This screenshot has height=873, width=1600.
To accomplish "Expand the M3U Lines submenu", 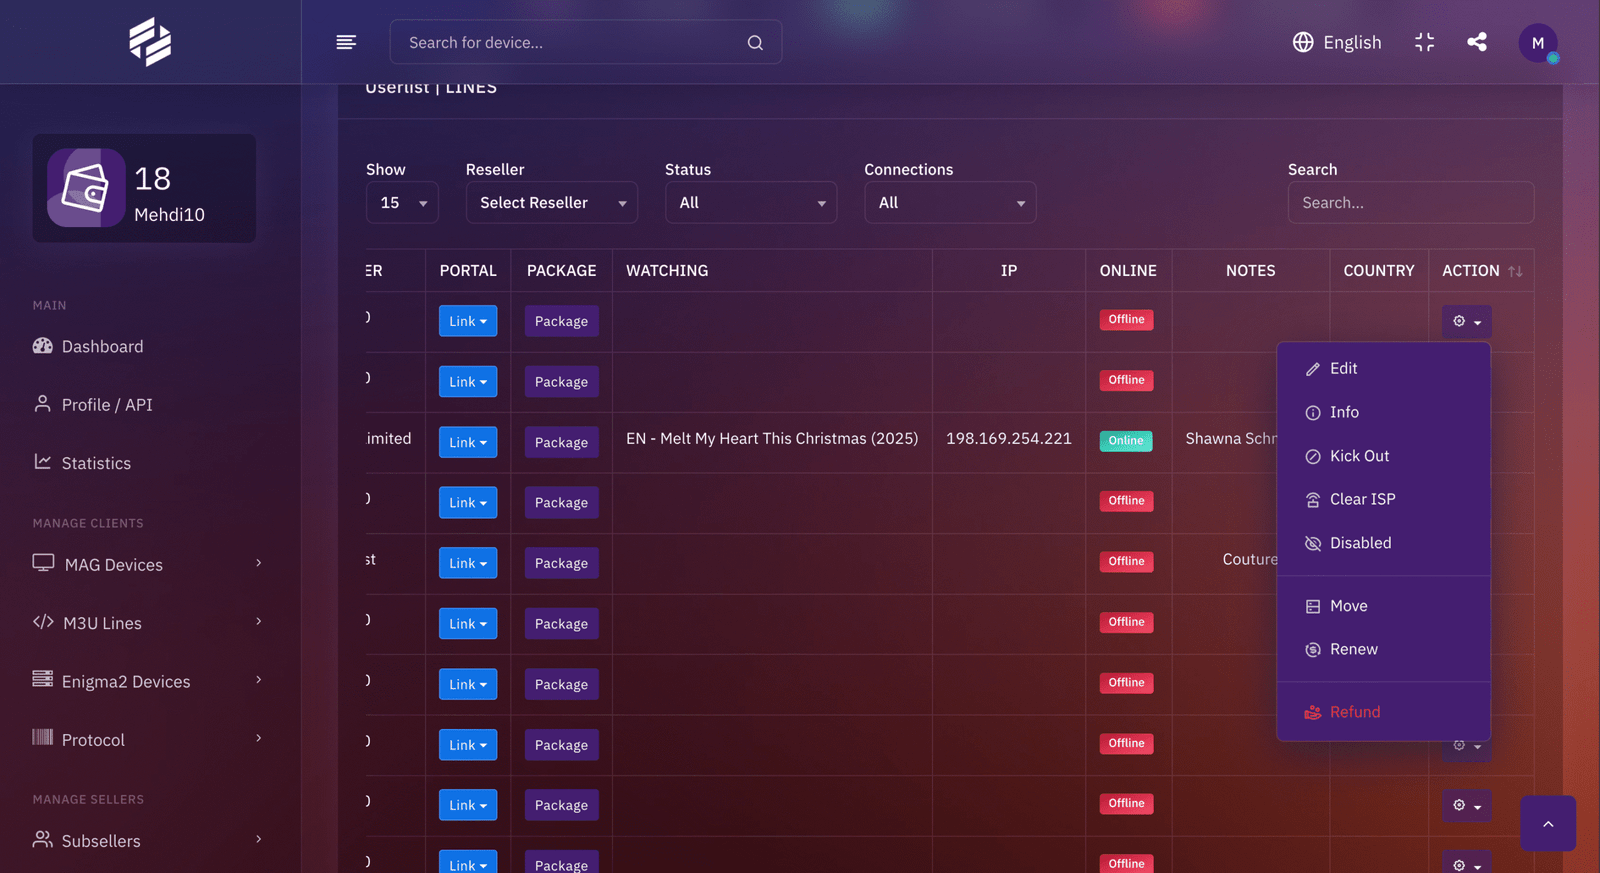I will tap(259, 621).
